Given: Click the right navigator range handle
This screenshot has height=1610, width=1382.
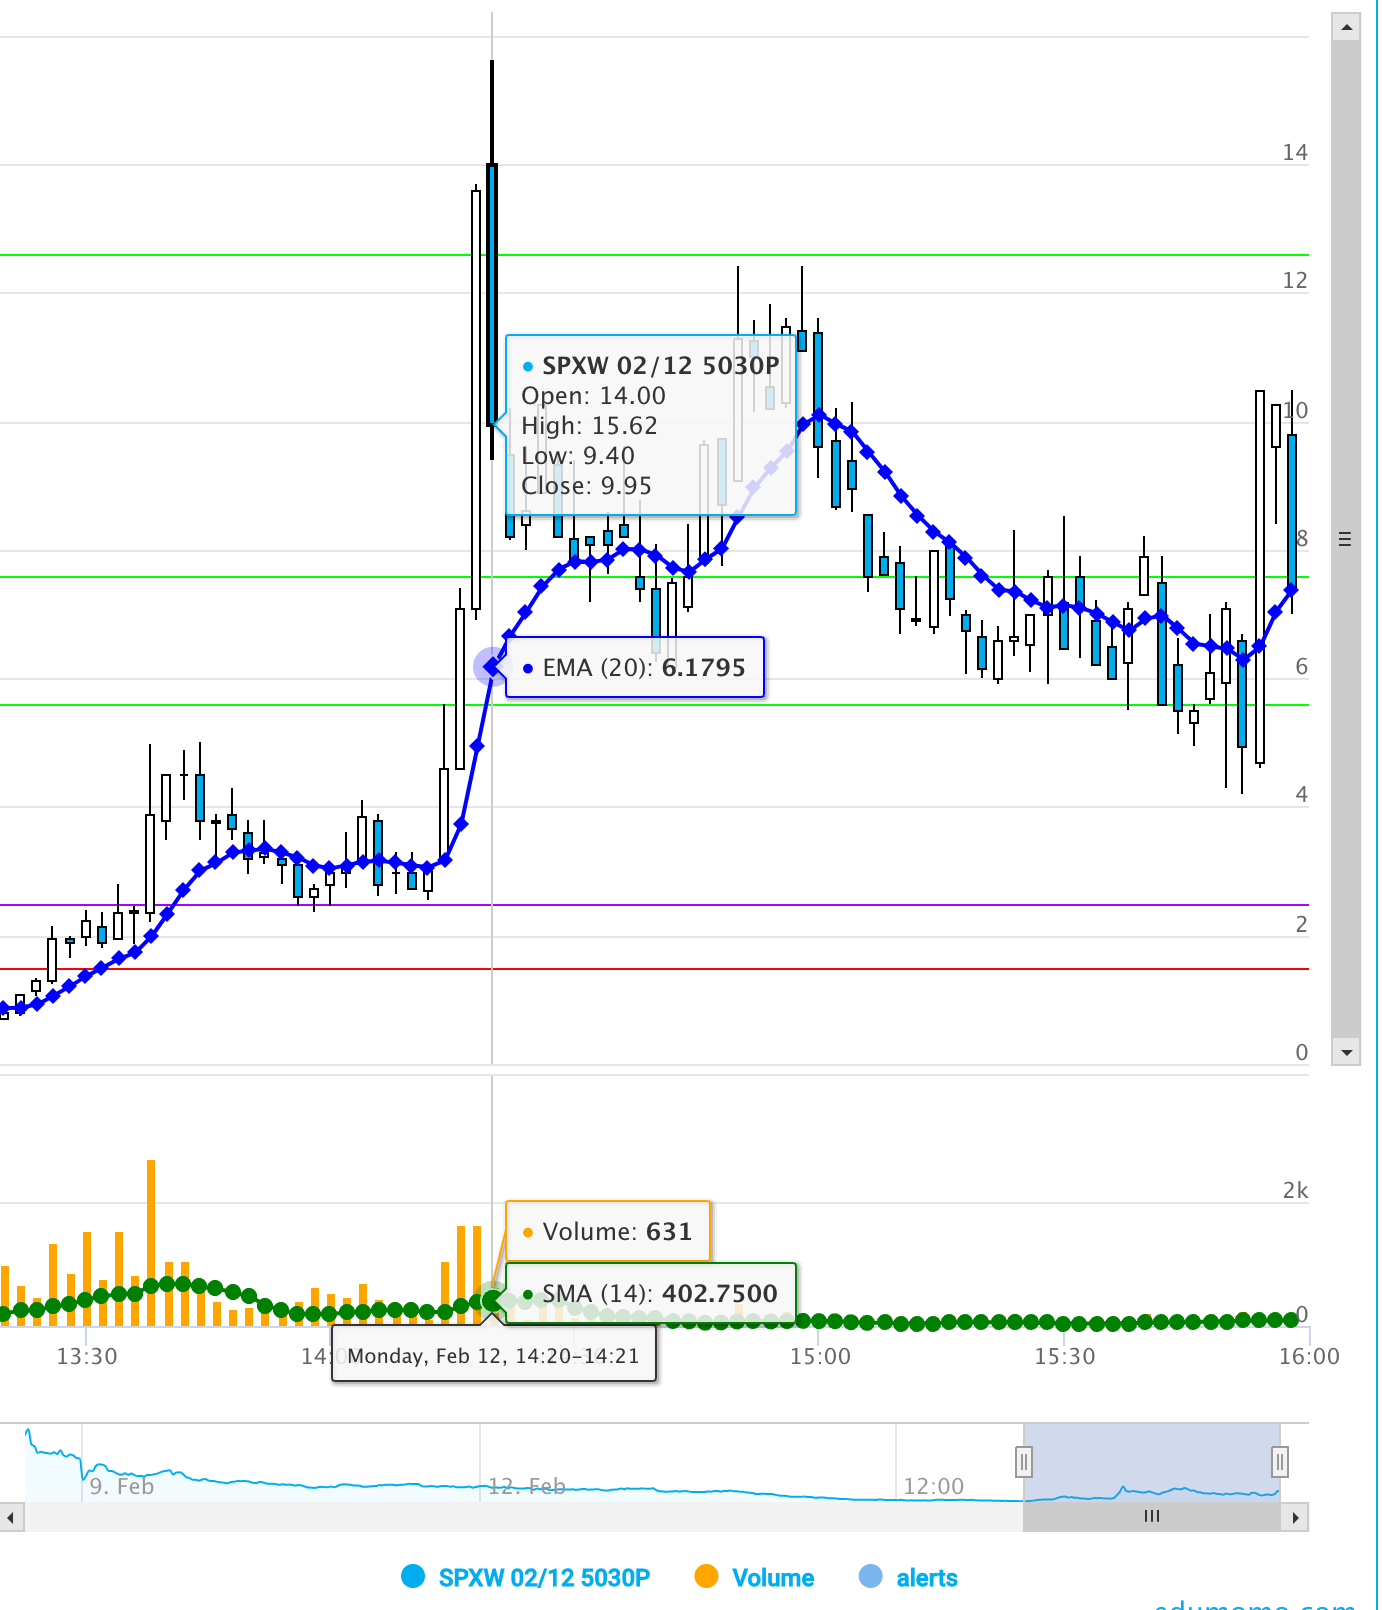Looking at the screenshot, I should pos(1280,1462).
